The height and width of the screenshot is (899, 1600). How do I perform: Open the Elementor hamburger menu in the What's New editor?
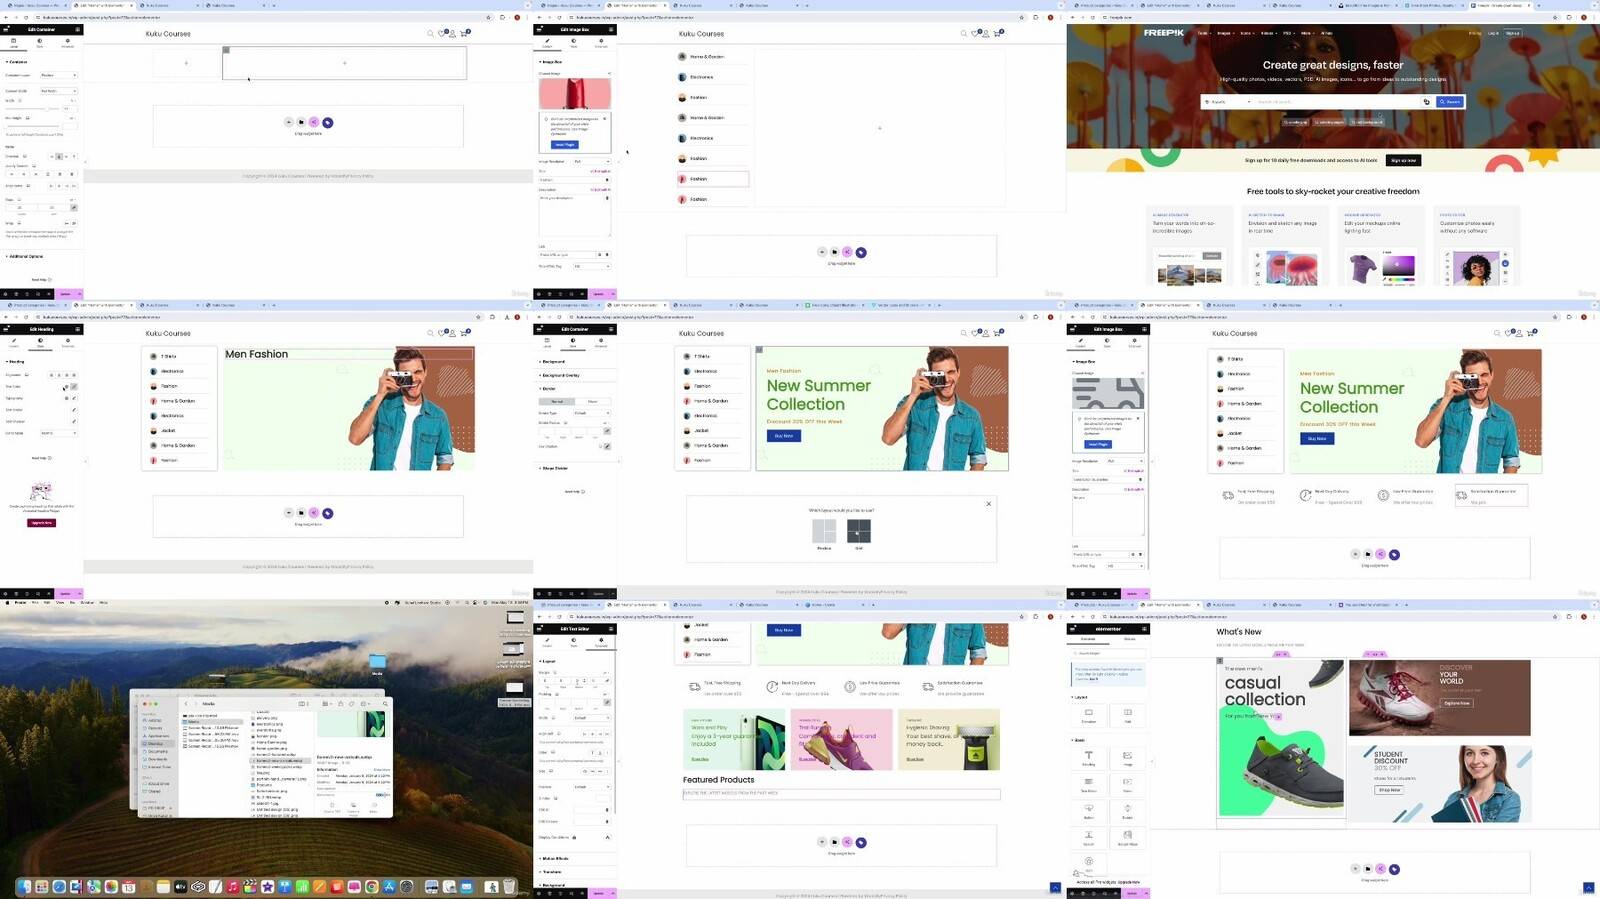[1073, 629]
